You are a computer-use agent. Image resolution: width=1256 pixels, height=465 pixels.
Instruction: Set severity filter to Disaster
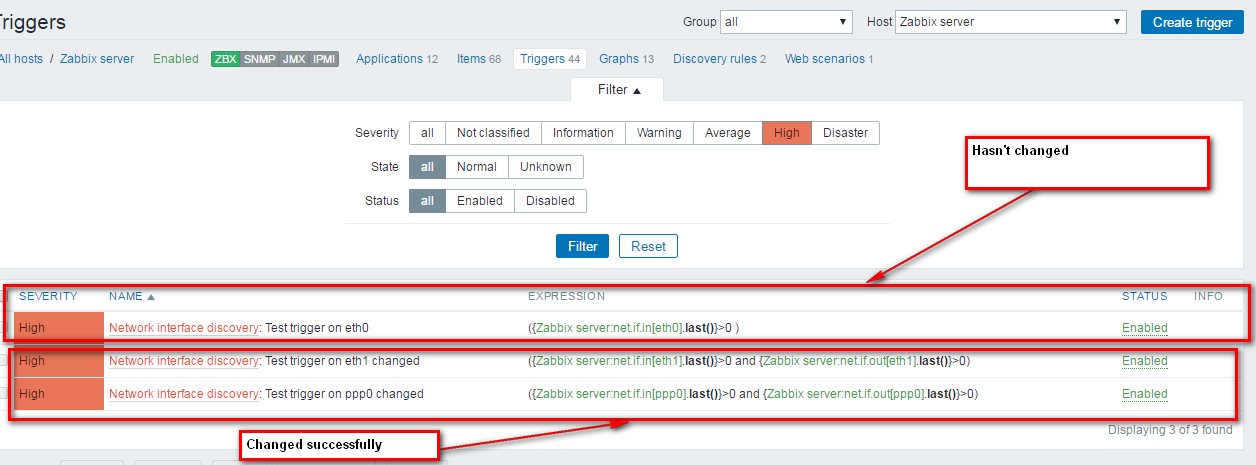[846, 133]
